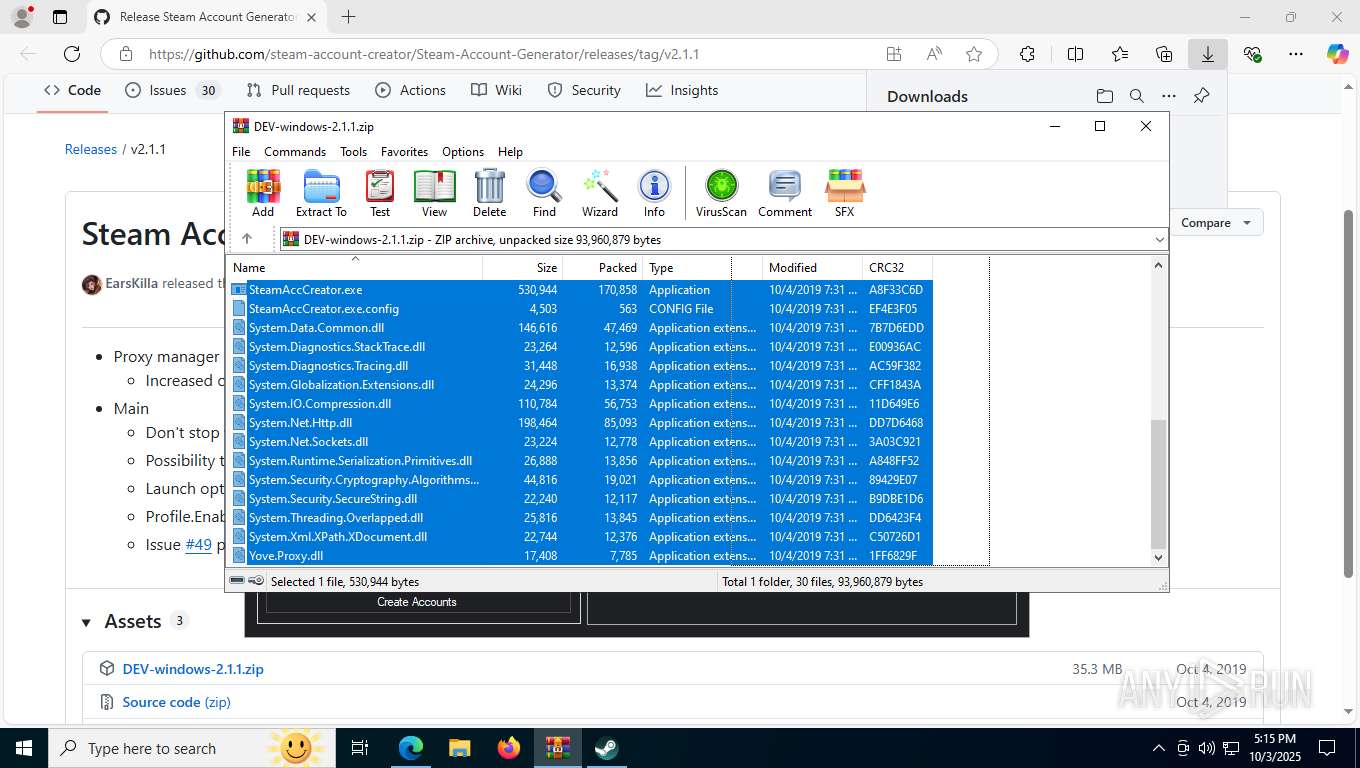Viewport: 1360px width, 768px height.
Task: Open Steam from the taskbar
Action: 606,748
